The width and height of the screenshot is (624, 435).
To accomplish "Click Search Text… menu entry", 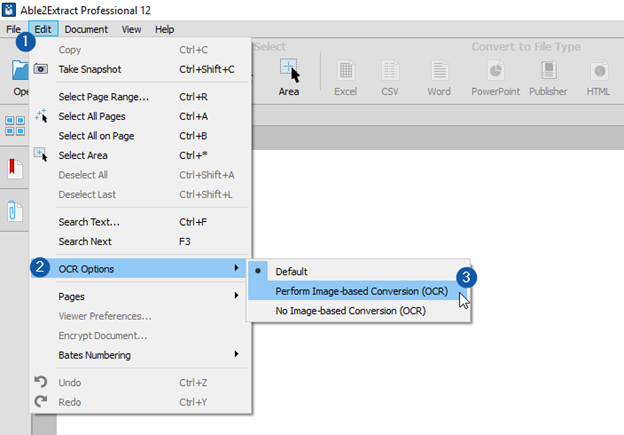I will click(x=140, y=222).
